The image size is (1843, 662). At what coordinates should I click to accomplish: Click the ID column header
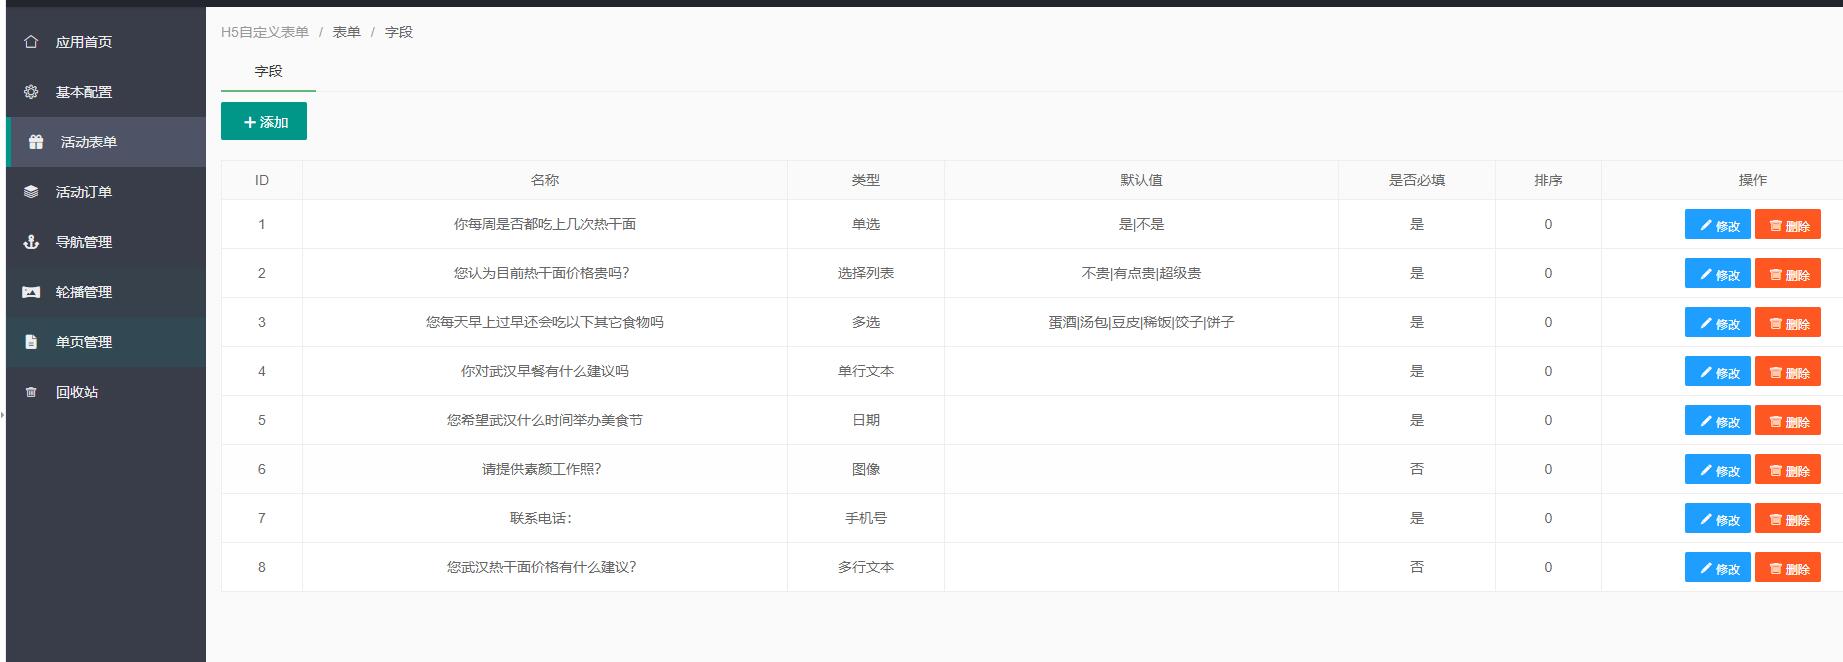pos(262,180)
